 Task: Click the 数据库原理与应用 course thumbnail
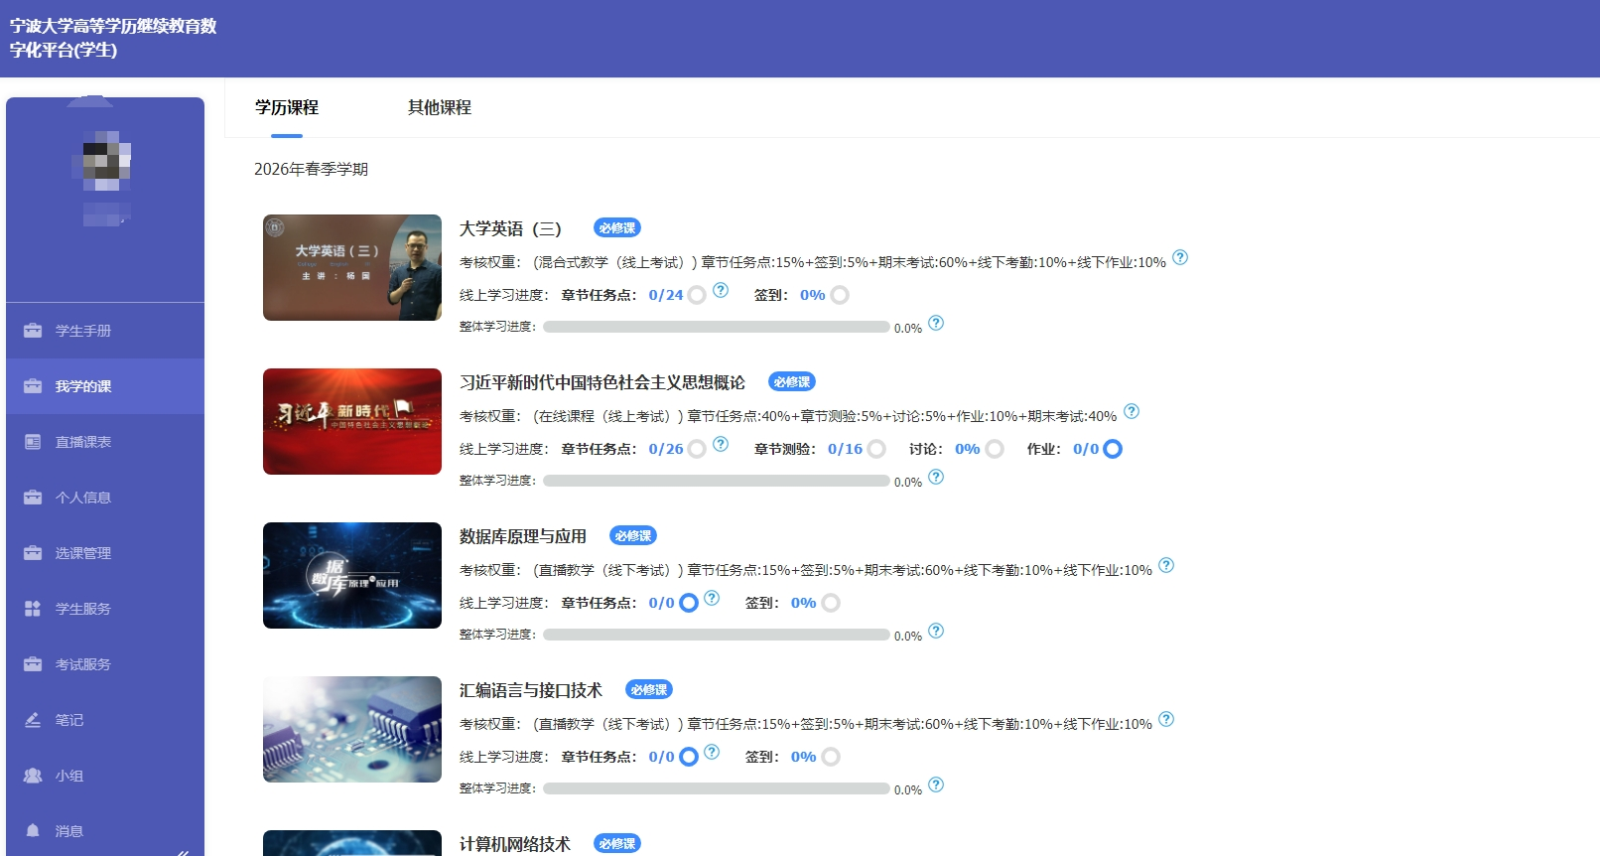(352, 576)
